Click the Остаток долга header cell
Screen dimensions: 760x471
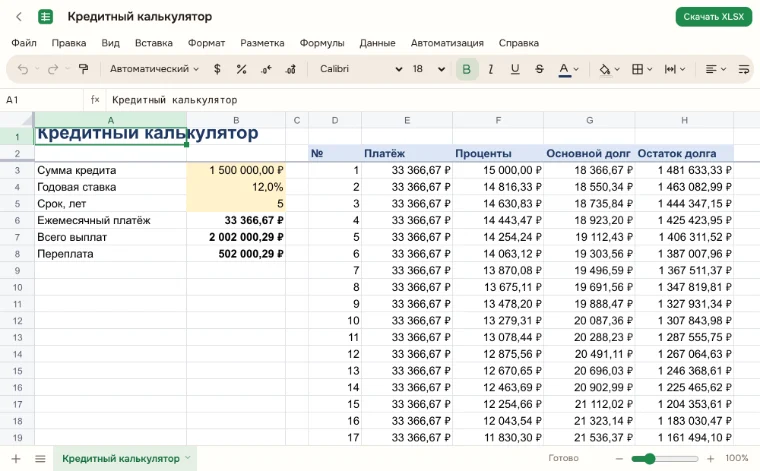coord(684,154)
